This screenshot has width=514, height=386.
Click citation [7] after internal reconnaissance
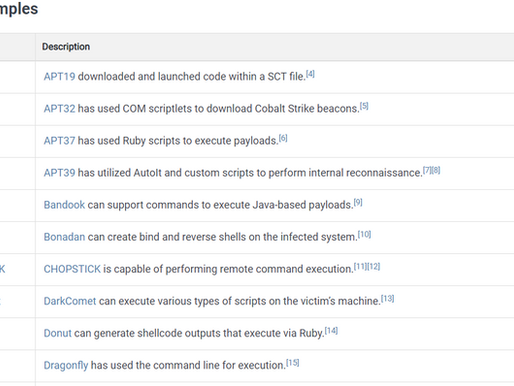click(427, 170)
